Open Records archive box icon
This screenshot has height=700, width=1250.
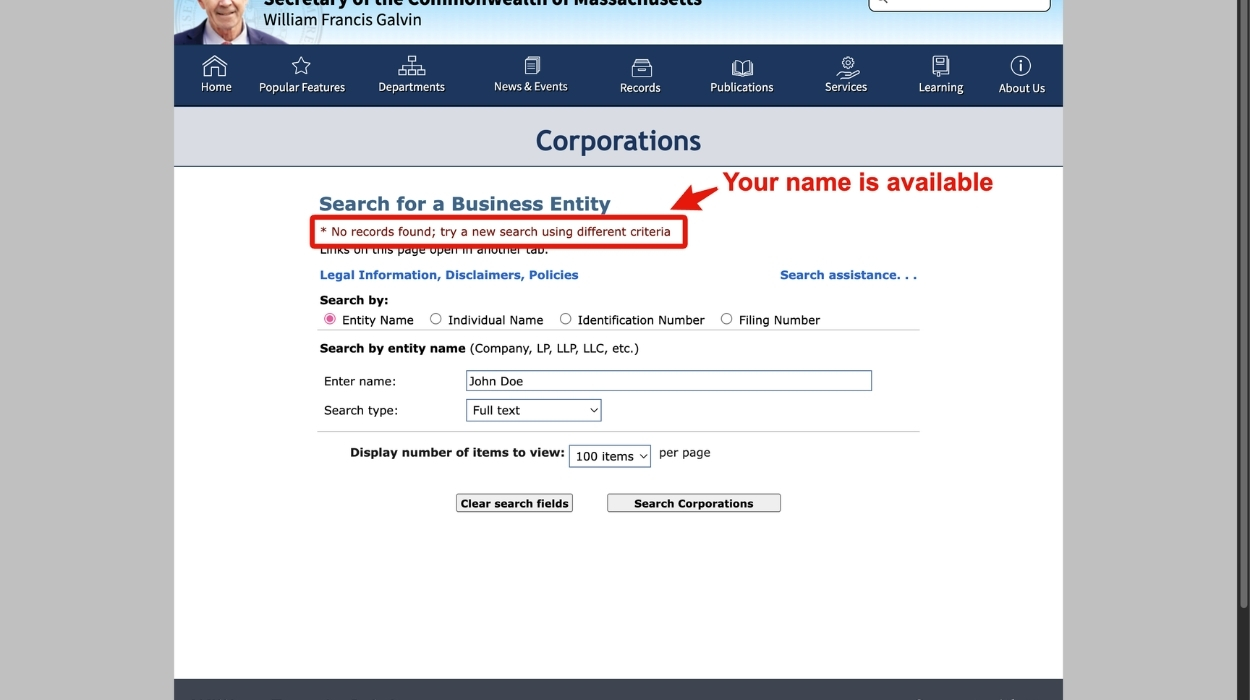click(641, 67)
